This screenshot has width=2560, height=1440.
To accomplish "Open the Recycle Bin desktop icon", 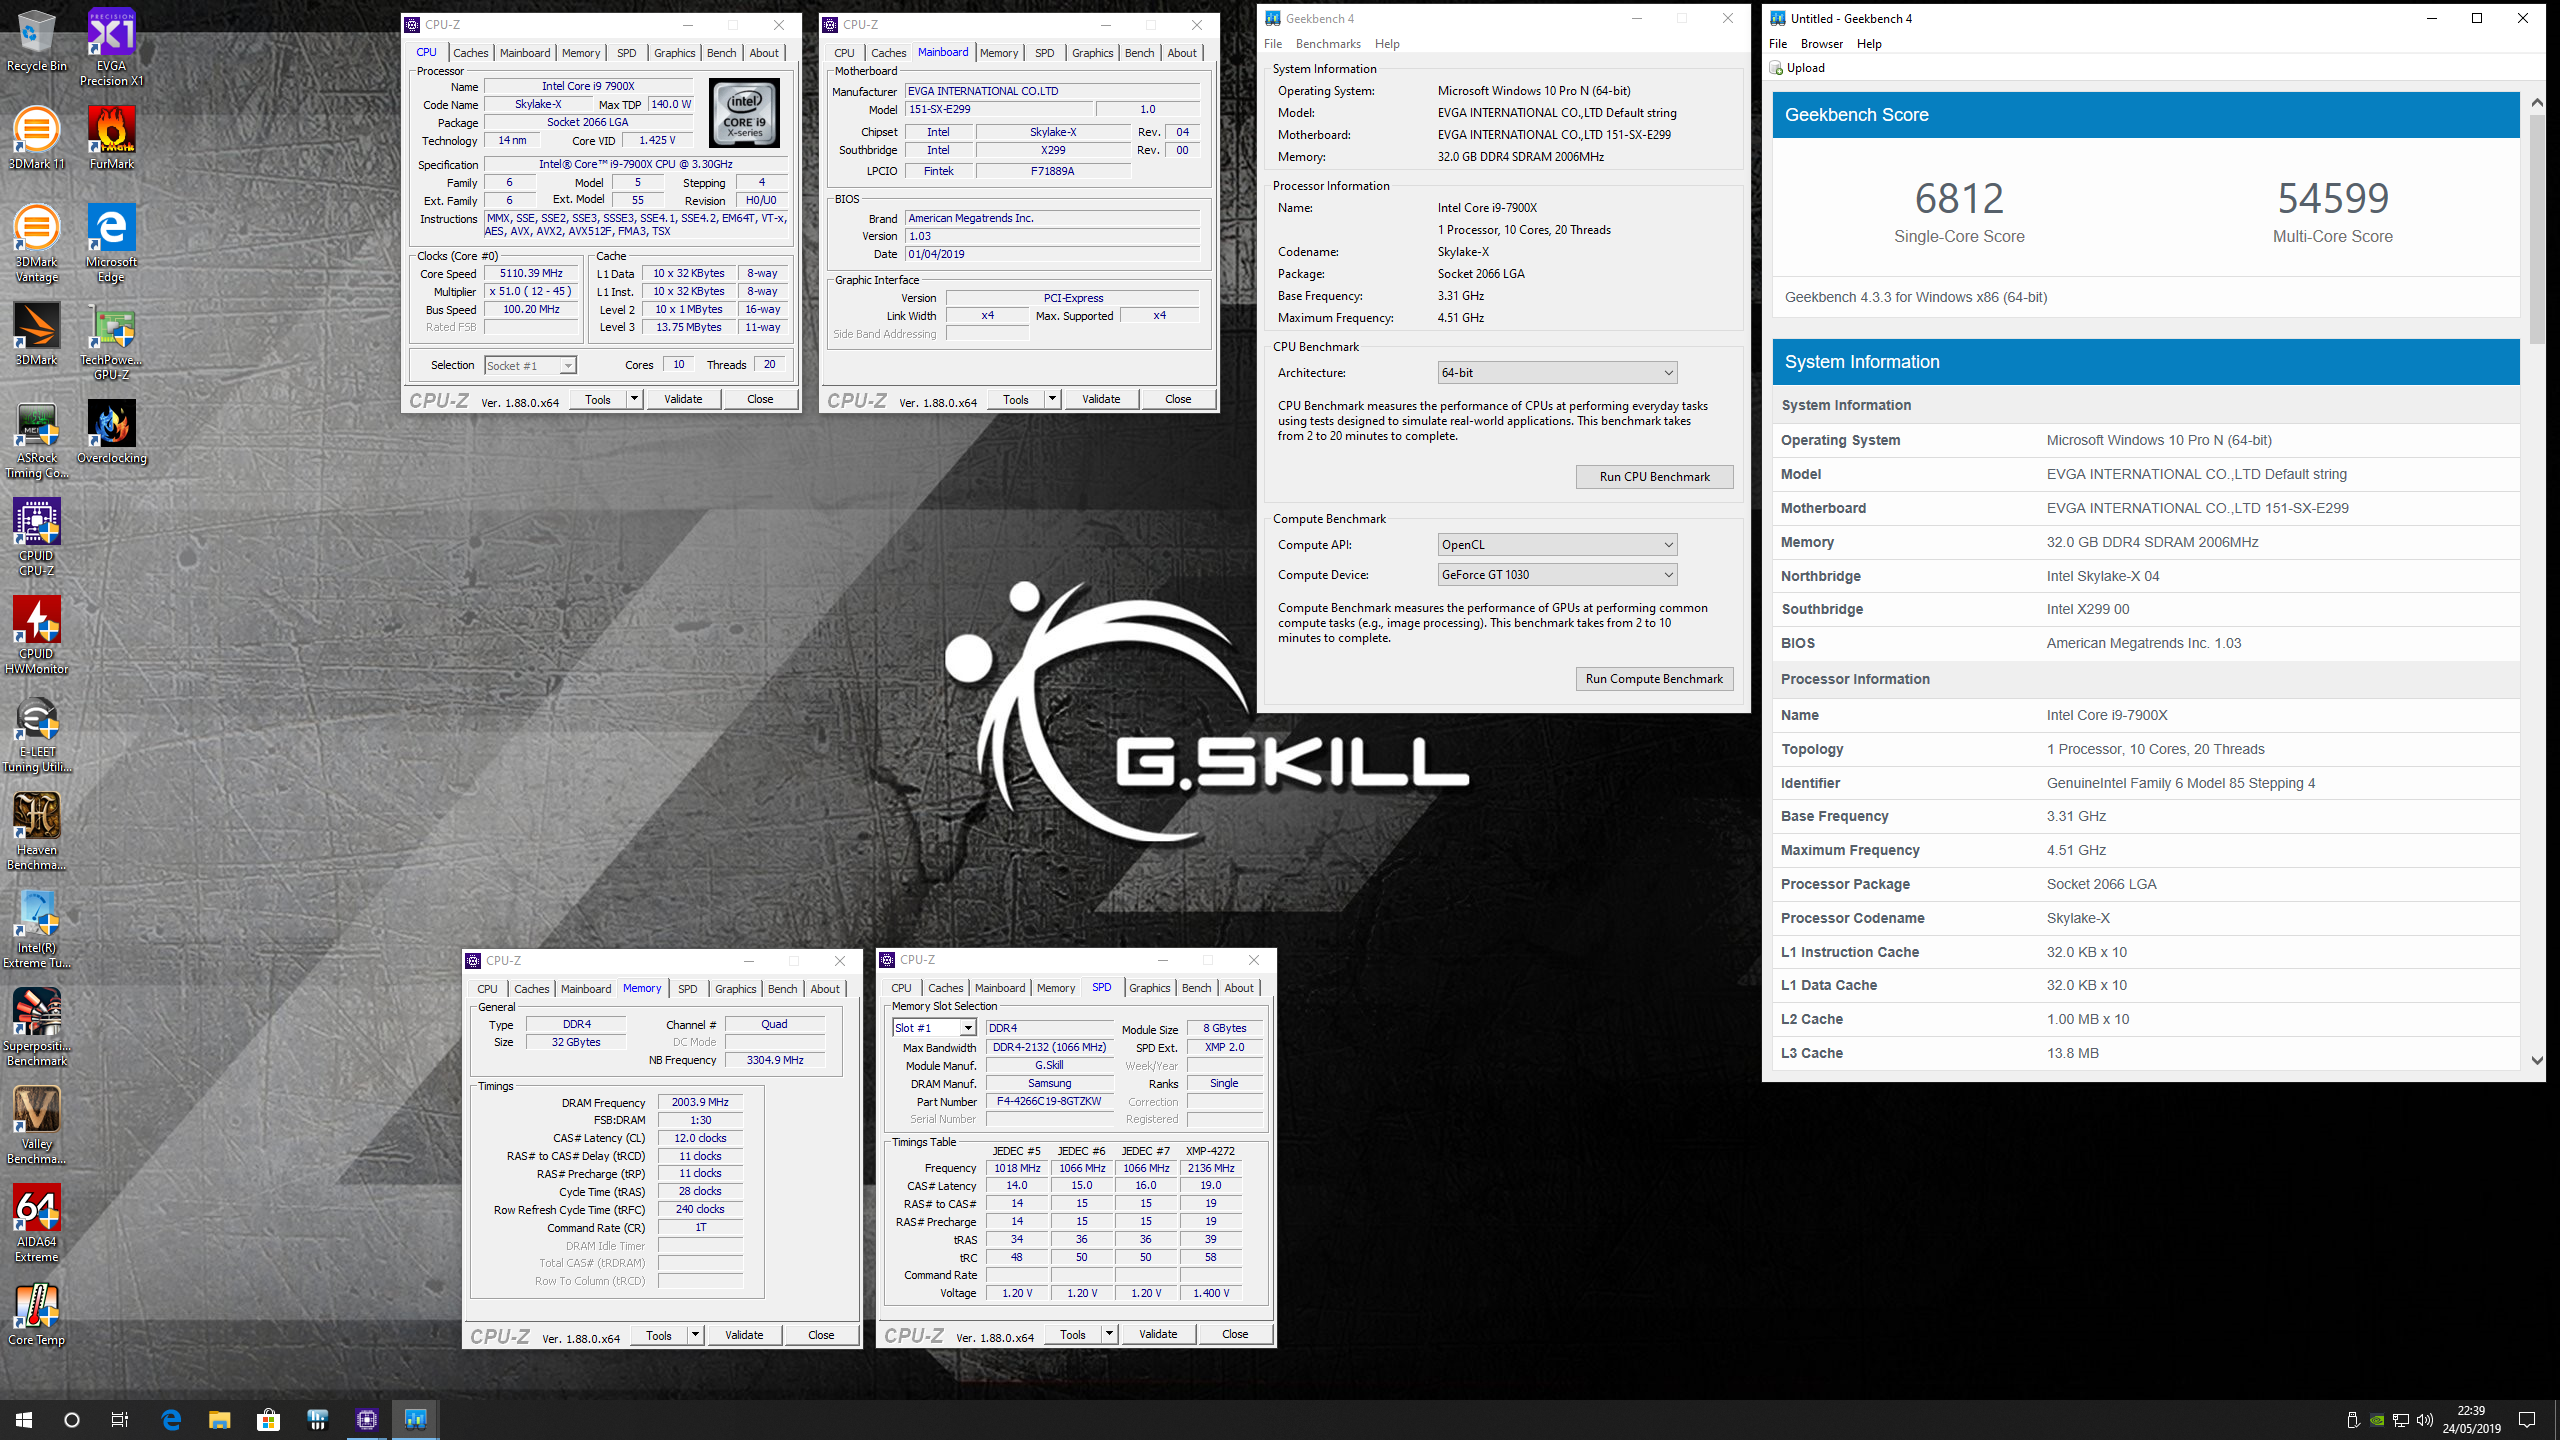I will (x=36, y=41).
